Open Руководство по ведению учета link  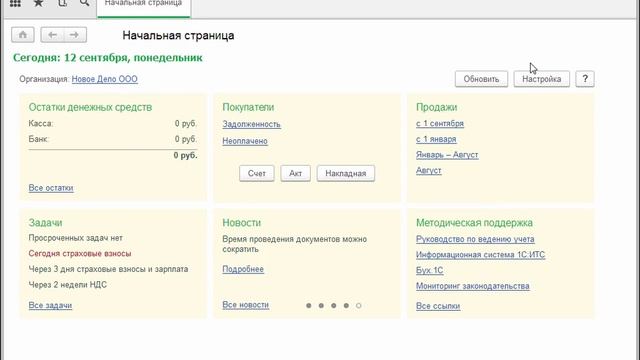(x=475, y=239)
